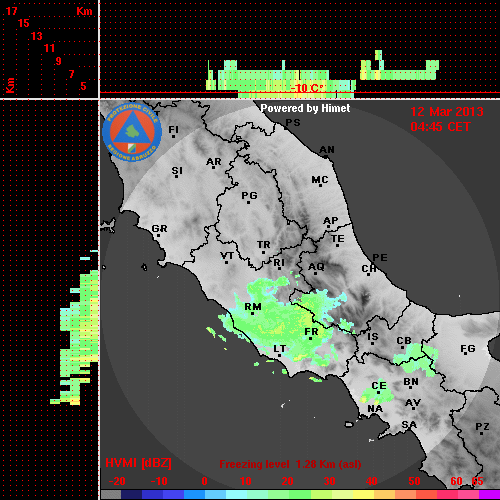Select the BN city label

coord(411,381)
